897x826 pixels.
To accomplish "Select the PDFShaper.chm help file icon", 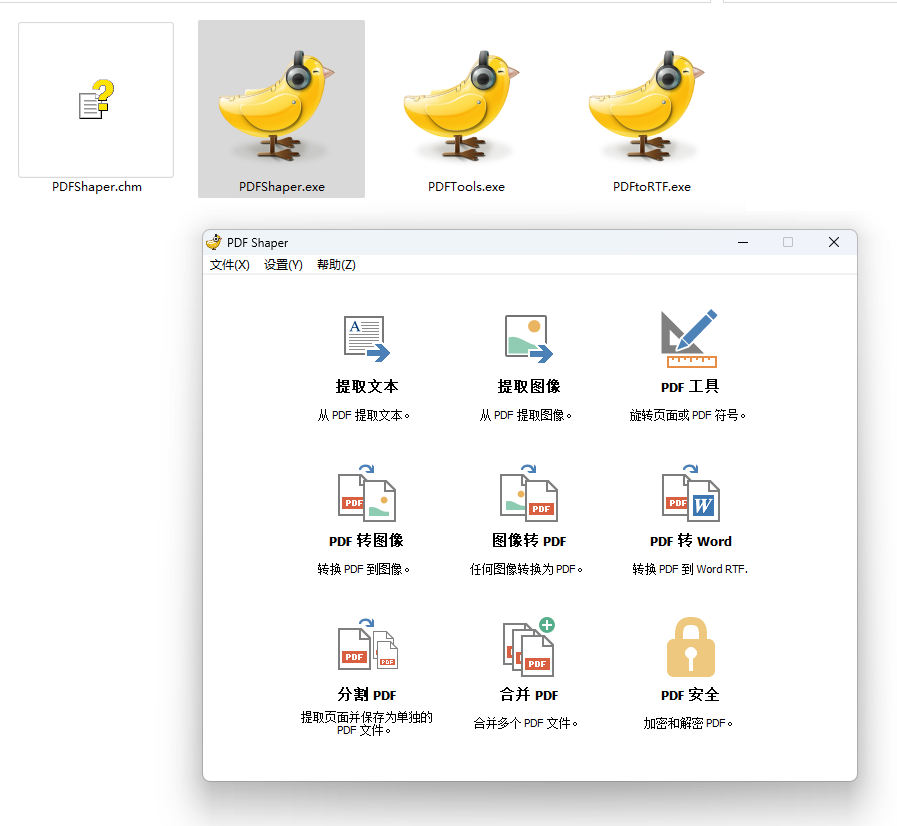I will click(x=96, y=100).
